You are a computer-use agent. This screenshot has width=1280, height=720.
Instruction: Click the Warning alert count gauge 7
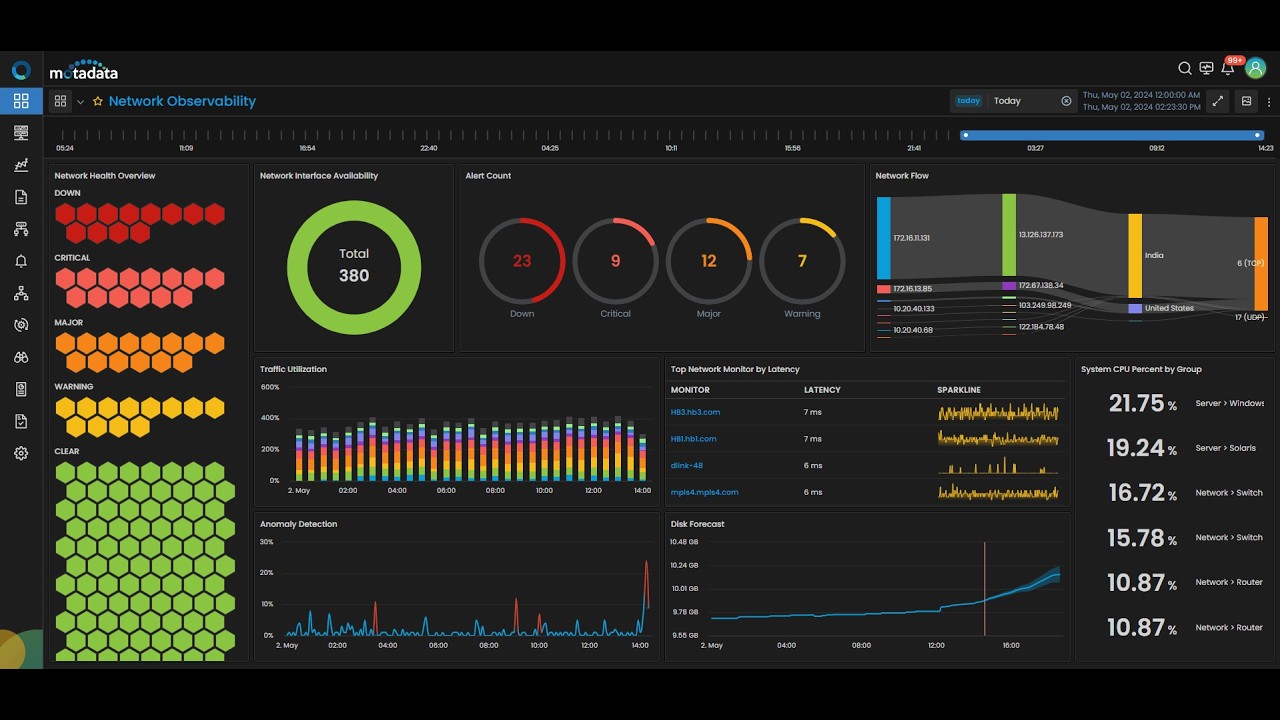point(802,261)
